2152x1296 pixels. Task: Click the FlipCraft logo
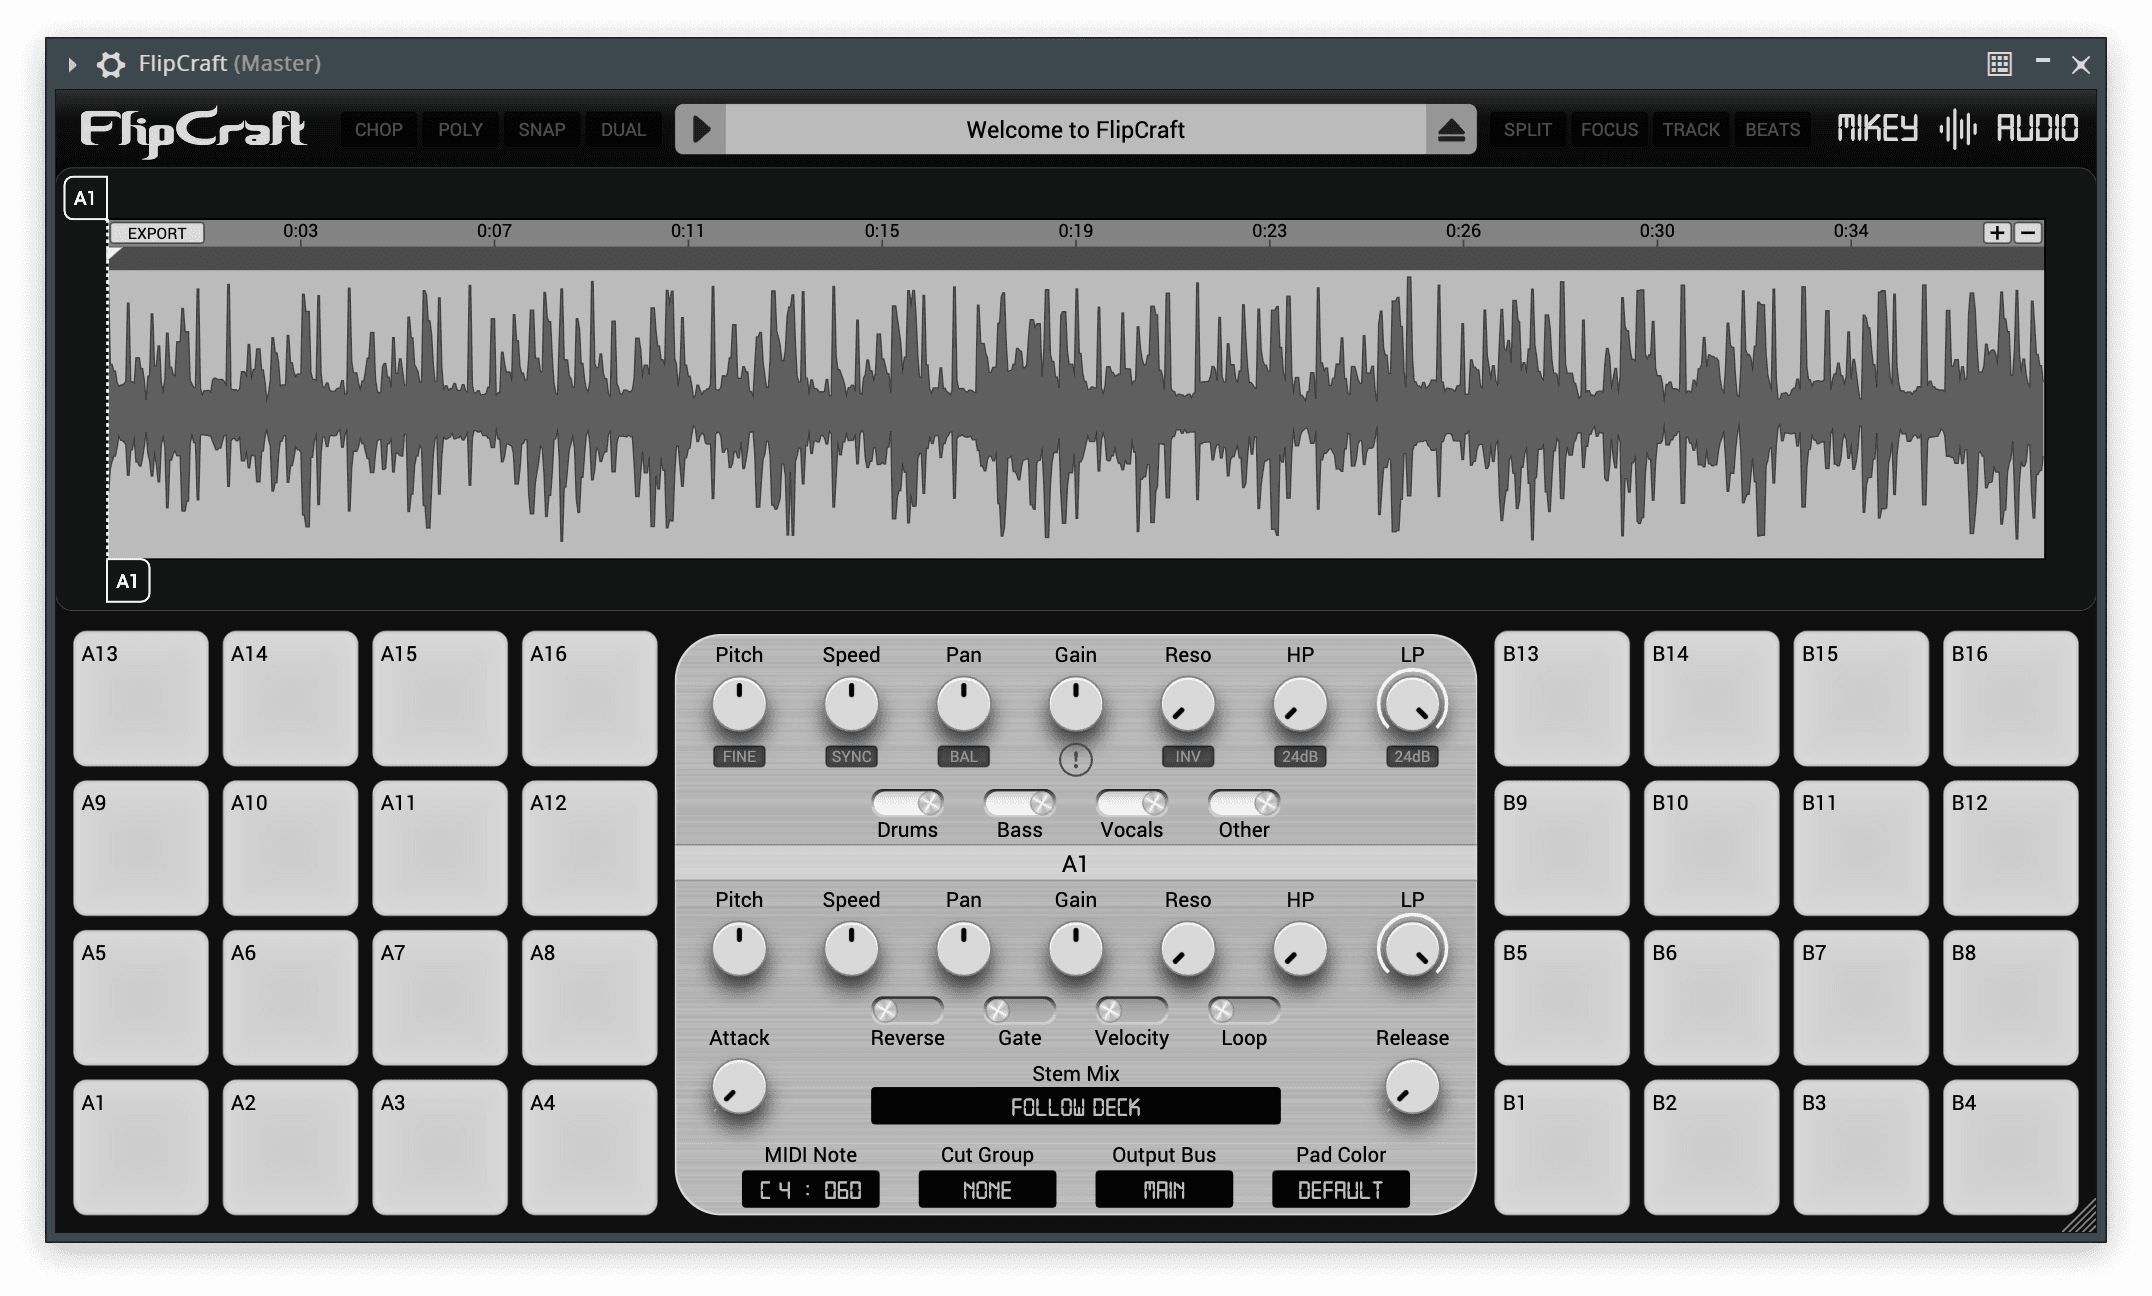coord(193,131)
